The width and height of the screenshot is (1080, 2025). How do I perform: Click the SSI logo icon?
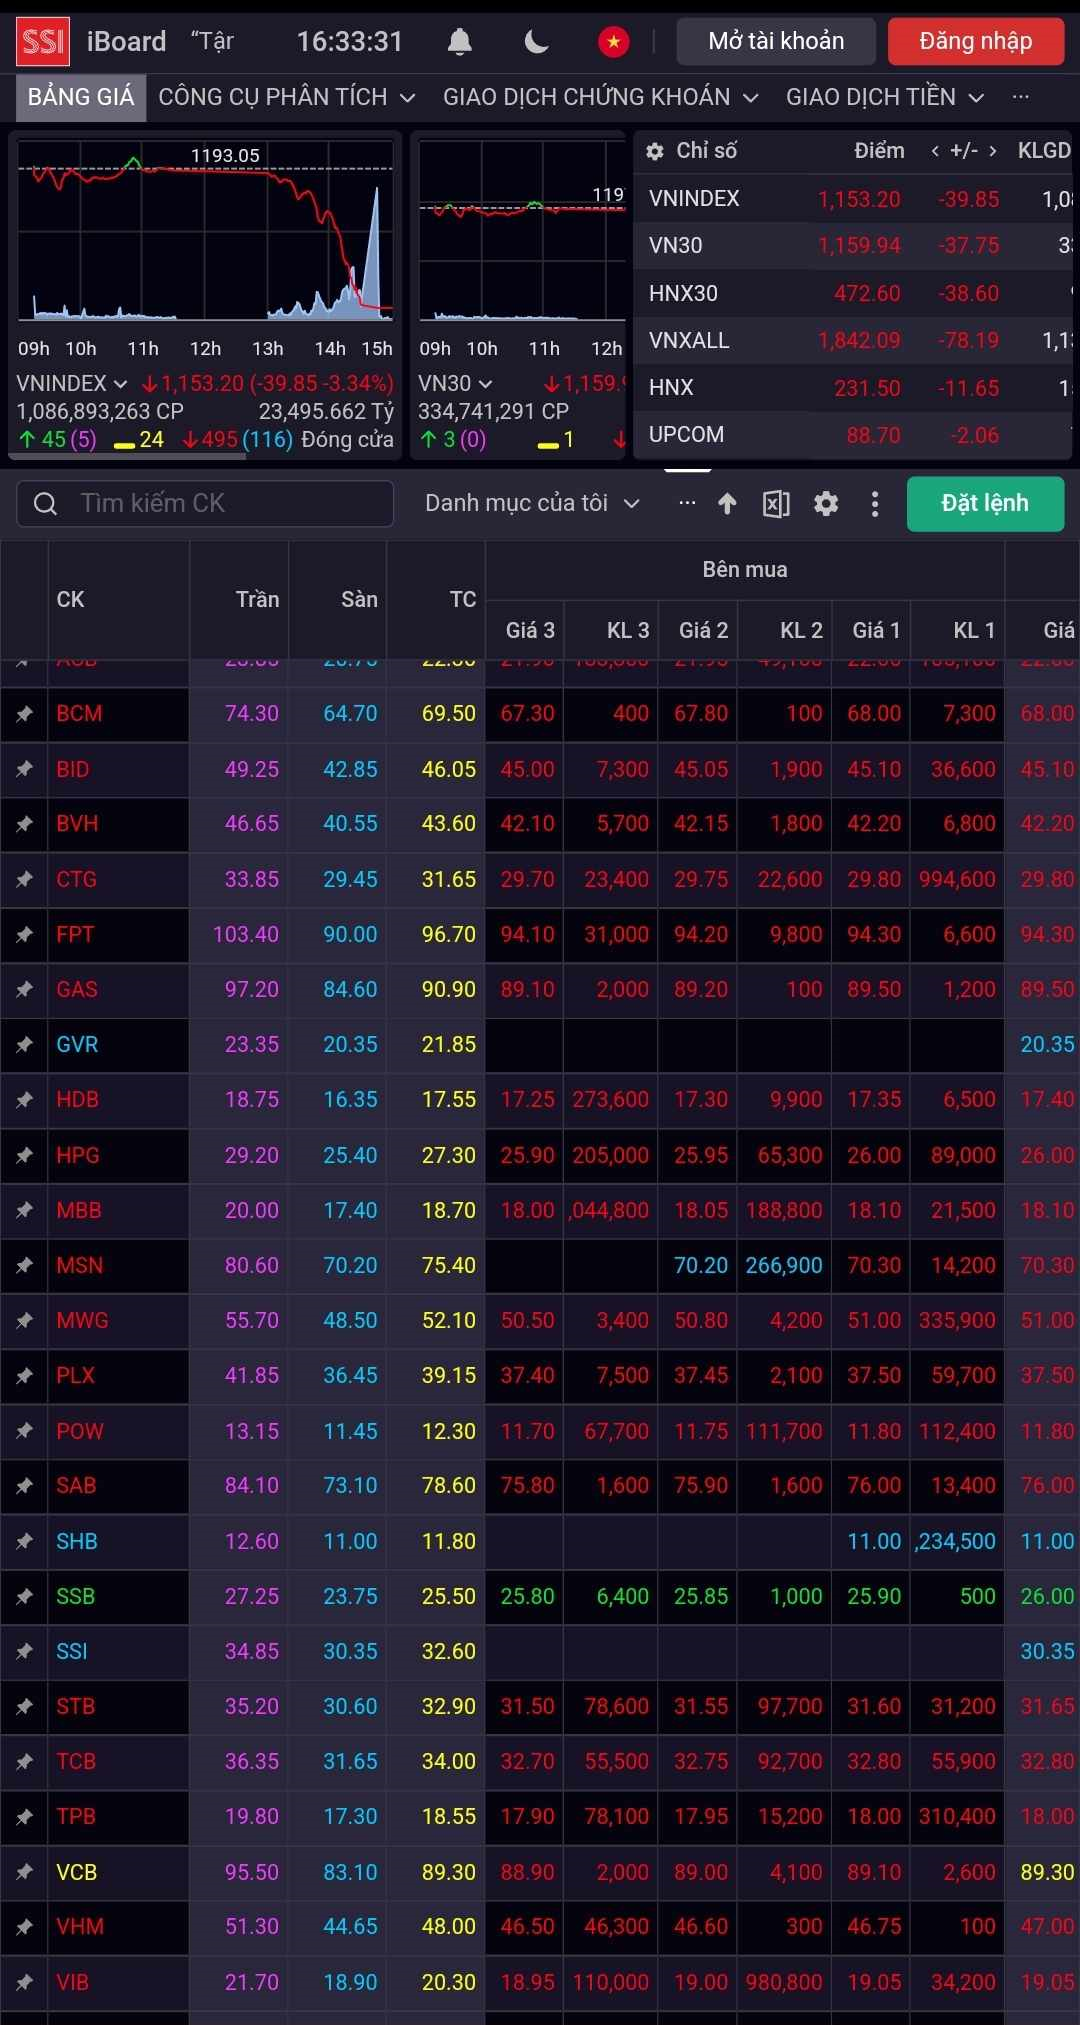pyautogui.click(x=43, y=41)
